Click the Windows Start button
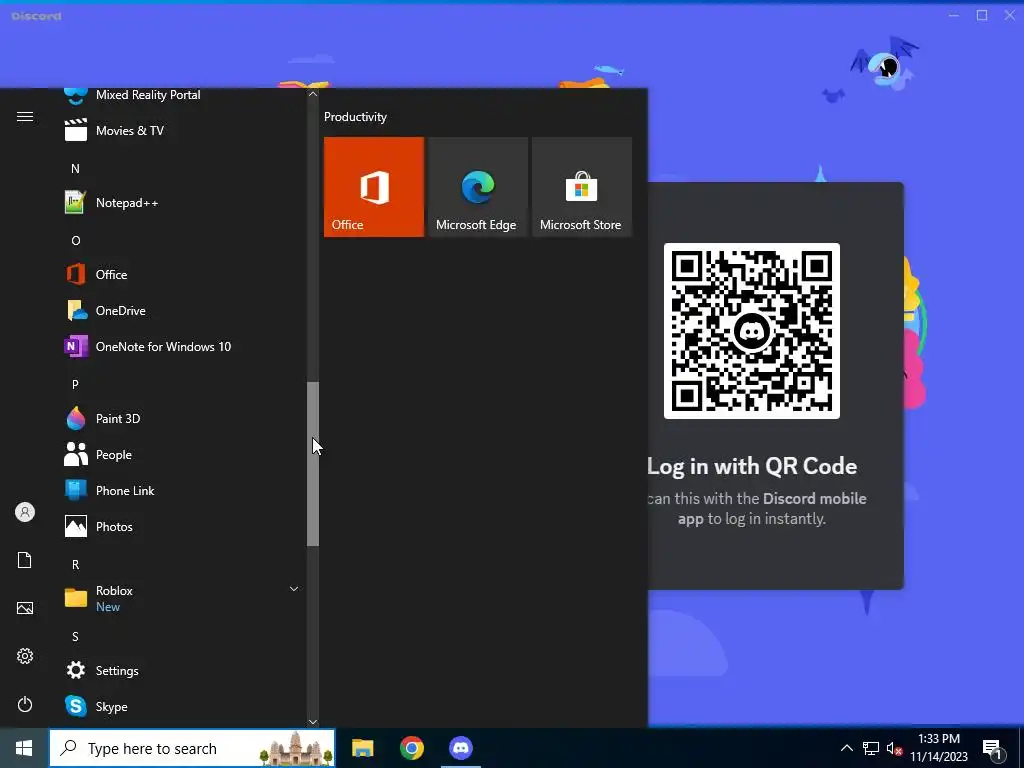 coord(24,748)
